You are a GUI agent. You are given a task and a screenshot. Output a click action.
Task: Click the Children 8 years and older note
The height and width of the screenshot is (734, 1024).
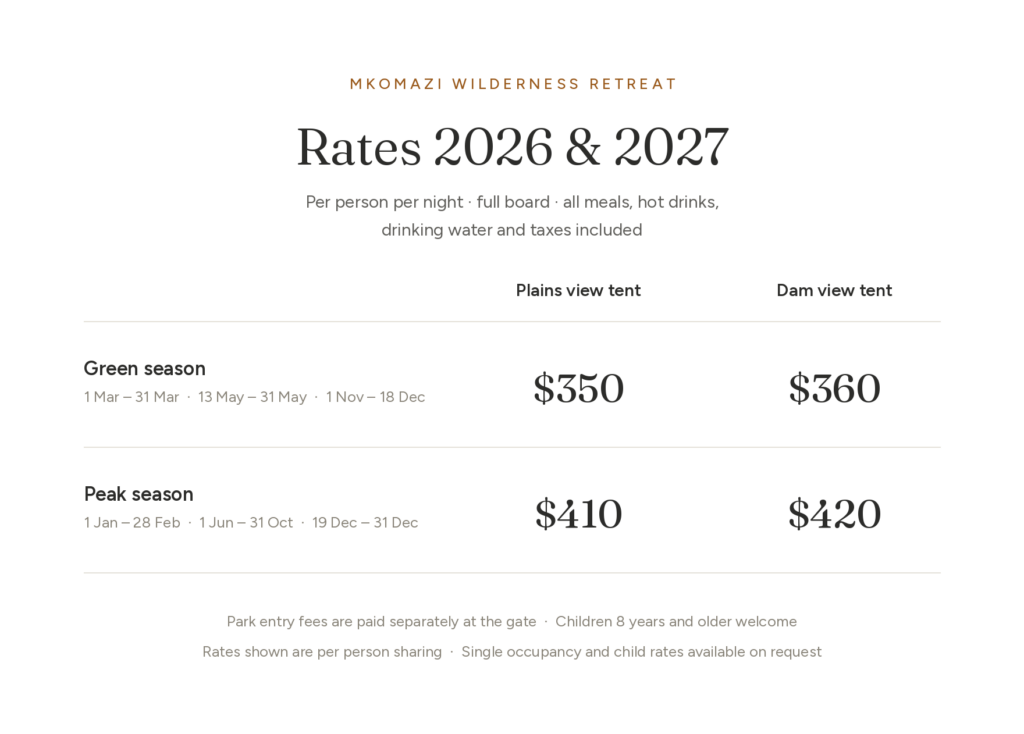point(676,622)
